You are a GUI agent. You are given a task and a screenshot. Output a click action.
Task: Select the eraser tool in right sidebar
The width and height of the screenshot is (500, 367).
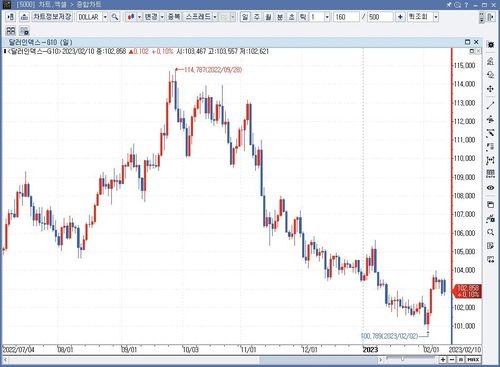[490, 75]
